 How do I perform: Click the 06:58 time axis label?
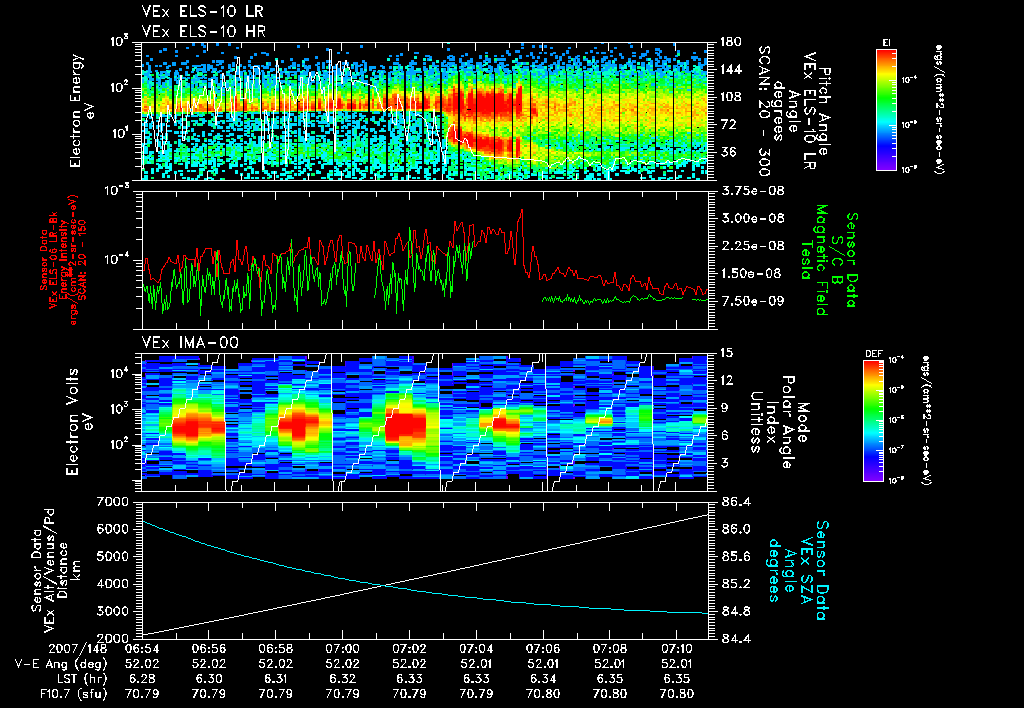click(x=276, y=649)
